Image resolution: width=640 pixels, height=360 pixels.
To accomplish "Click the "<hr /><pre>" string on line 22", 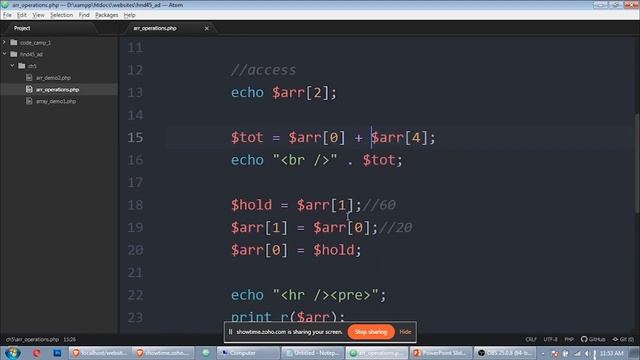I will pos(326,295).
